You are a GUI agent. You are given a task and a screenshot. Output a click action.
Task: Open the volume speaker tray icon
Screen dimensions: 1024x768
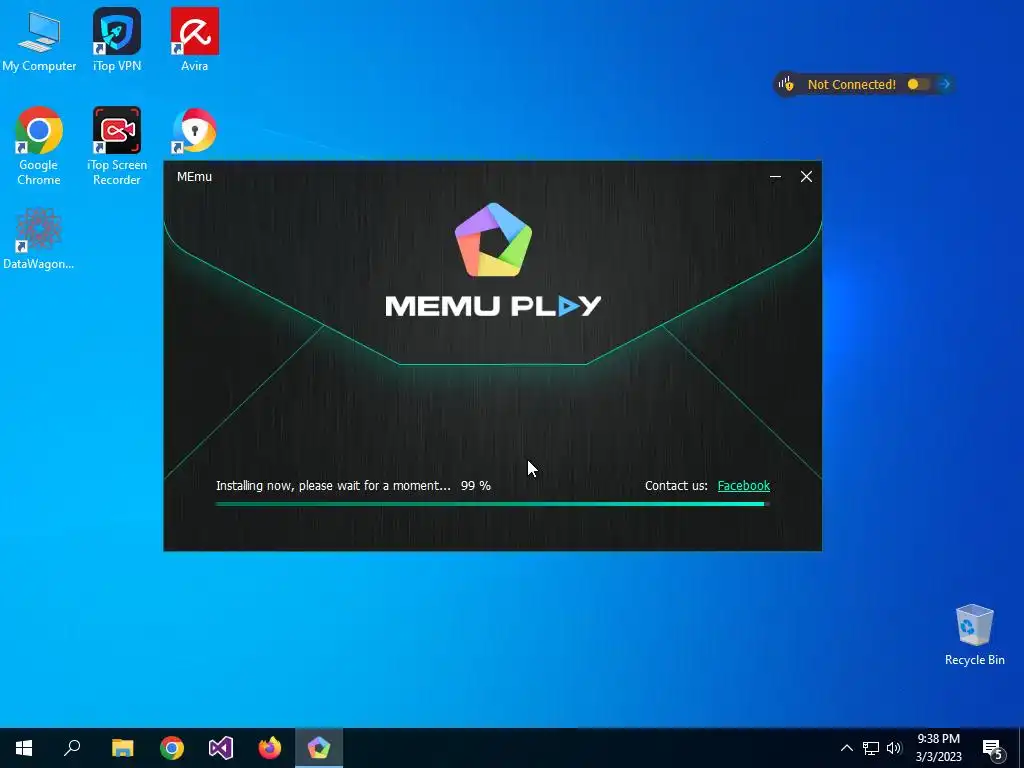point(894,748)
